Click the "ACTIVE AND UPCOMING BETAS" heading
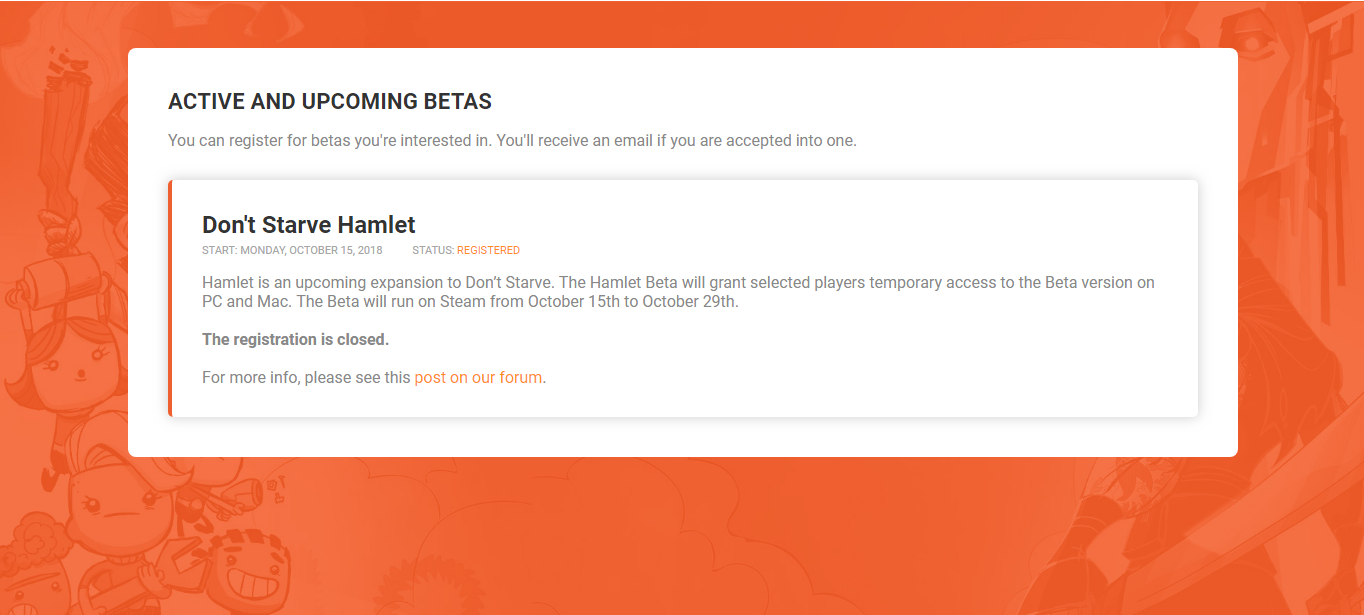The height and width of the screenshot is (615, 1364). tap(329, 102)
